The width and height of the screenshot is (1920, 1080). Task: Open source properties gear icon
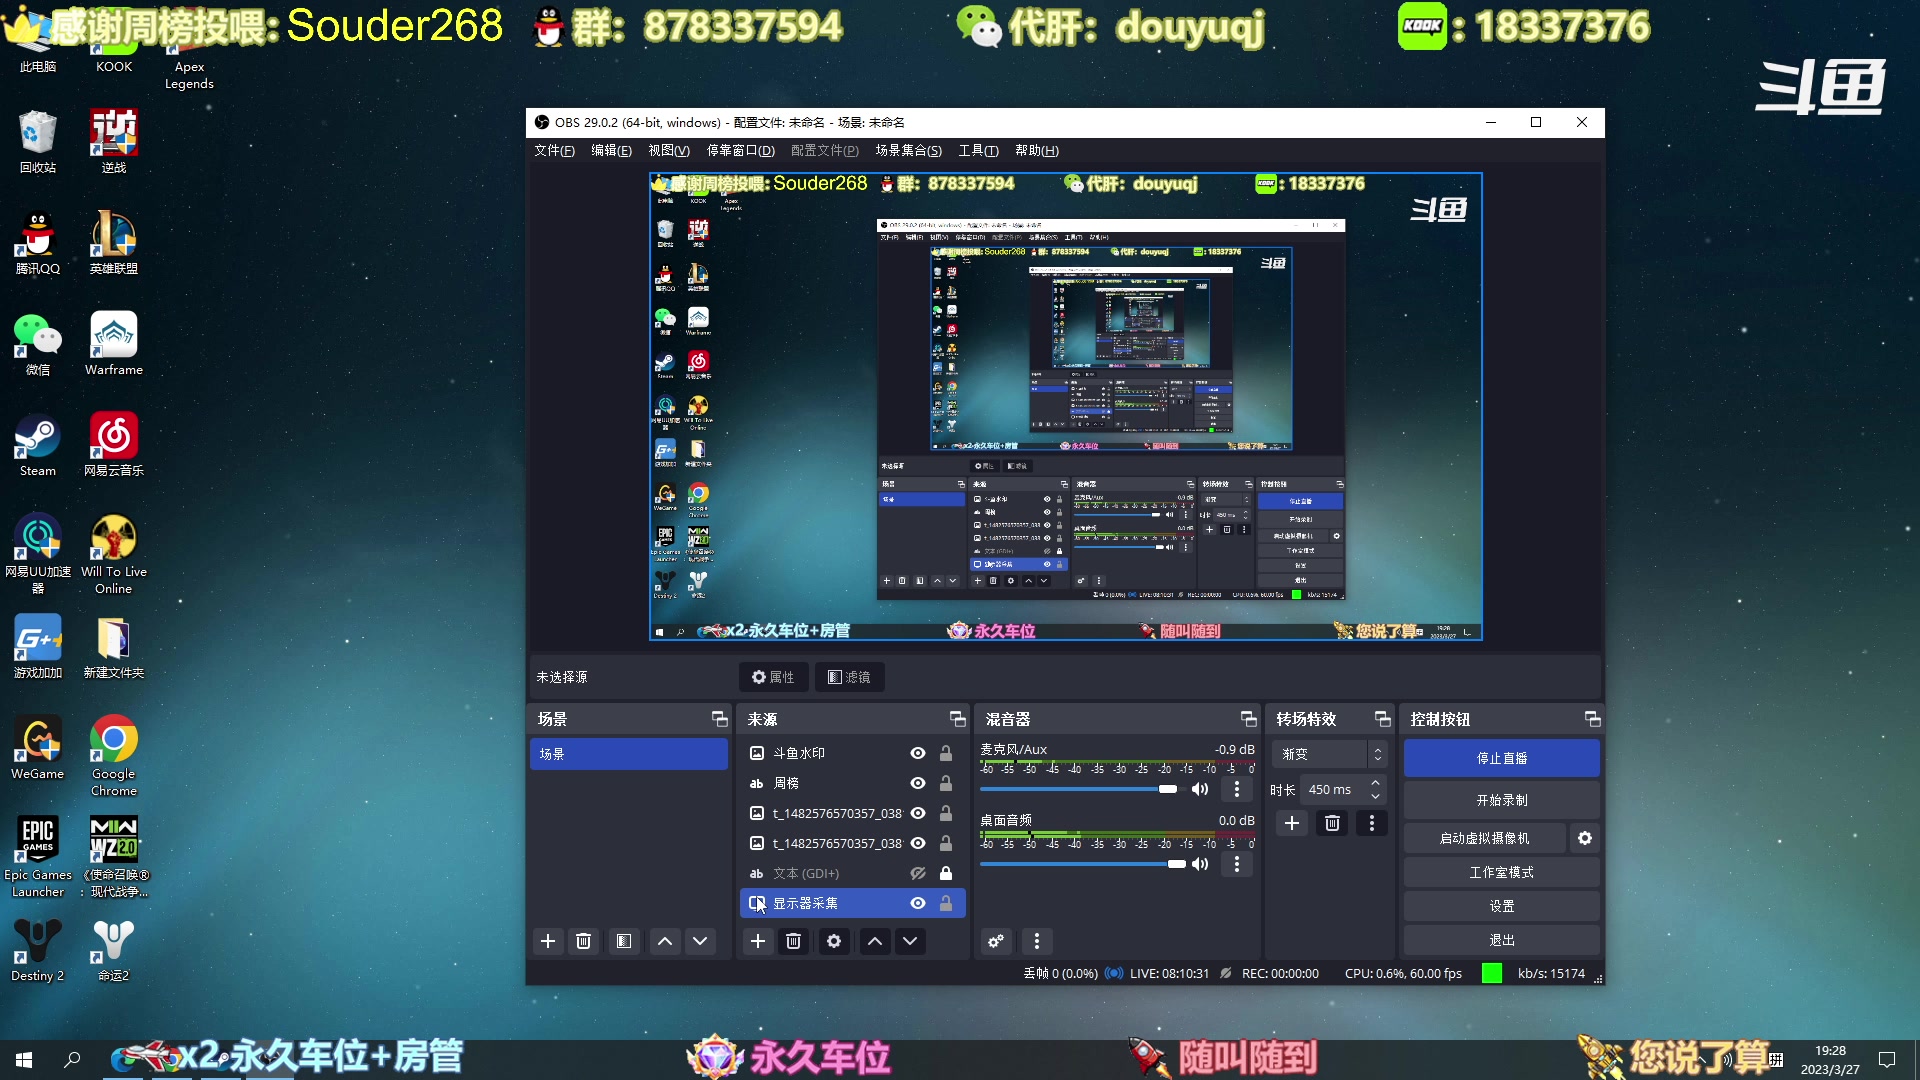834,941
